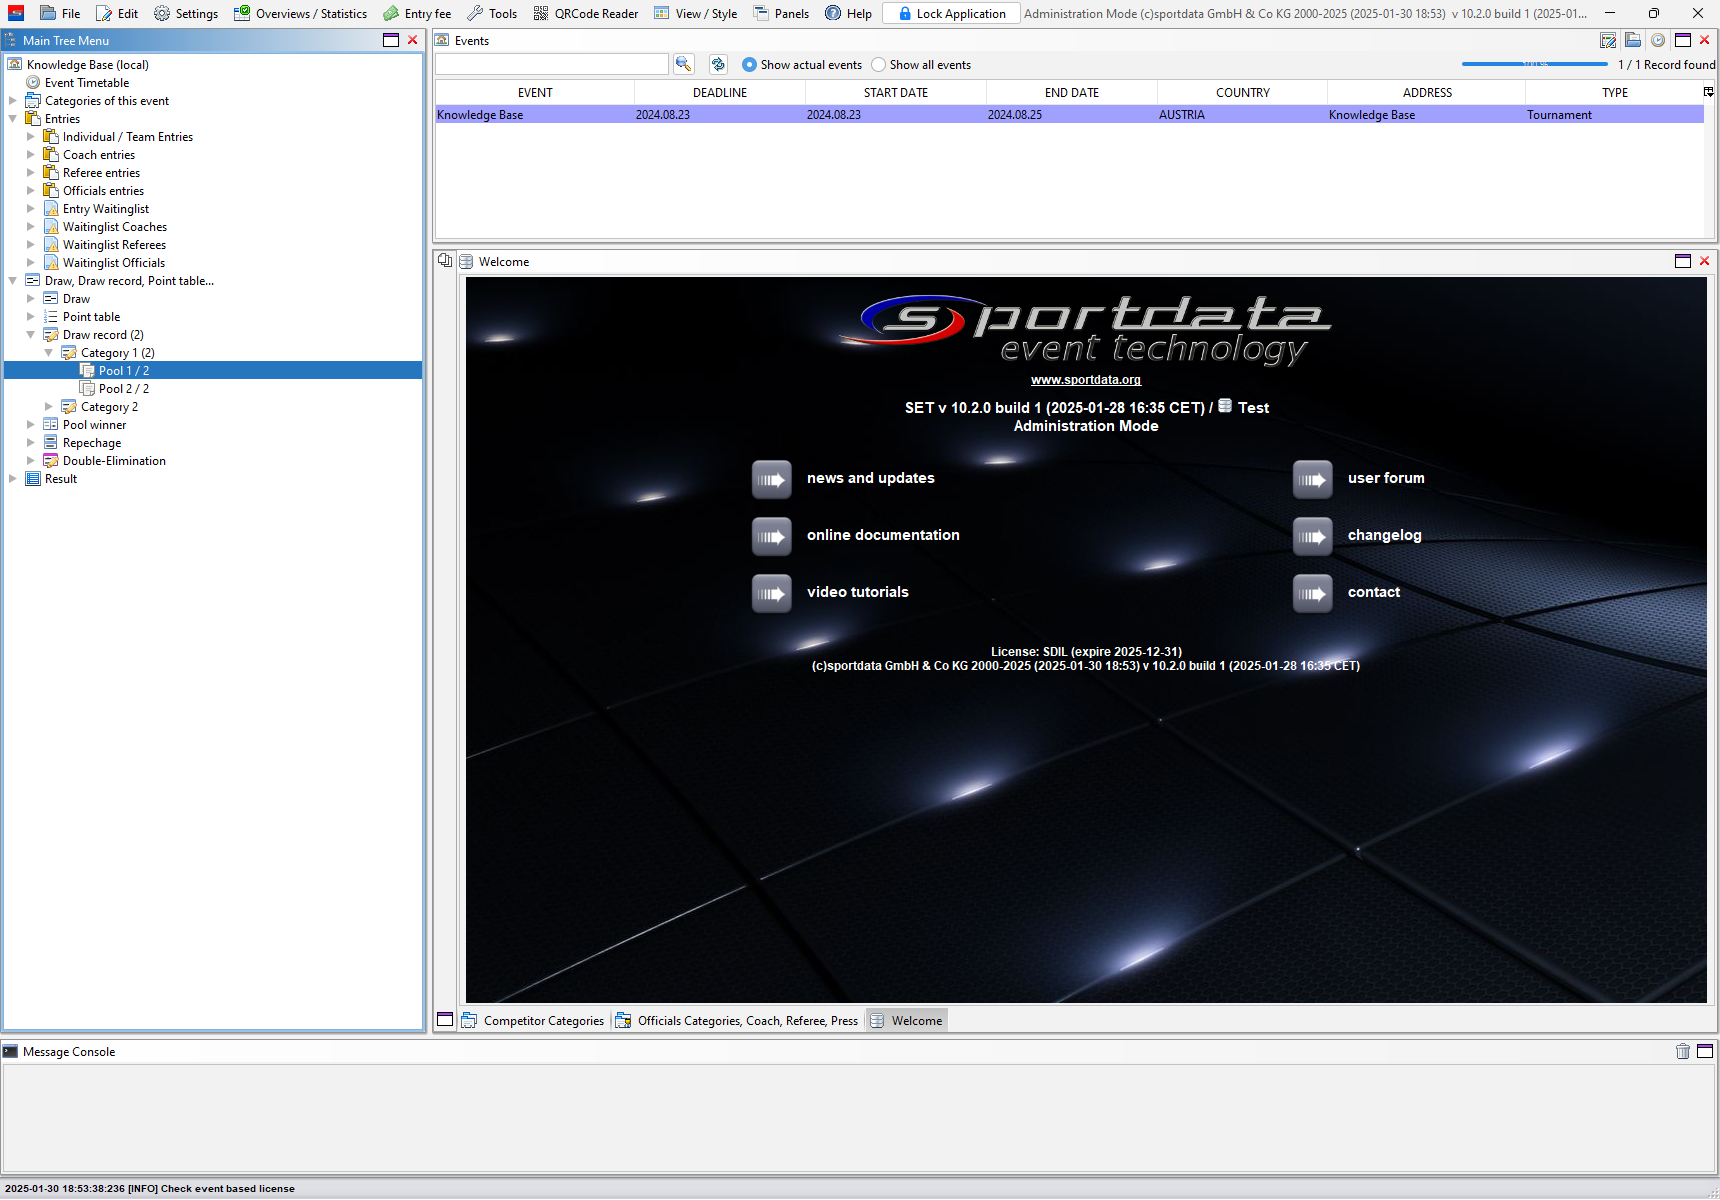Screen dimensions: 1720x1200
Task: Open the Help menu
Action: click(x=849, y=13)
